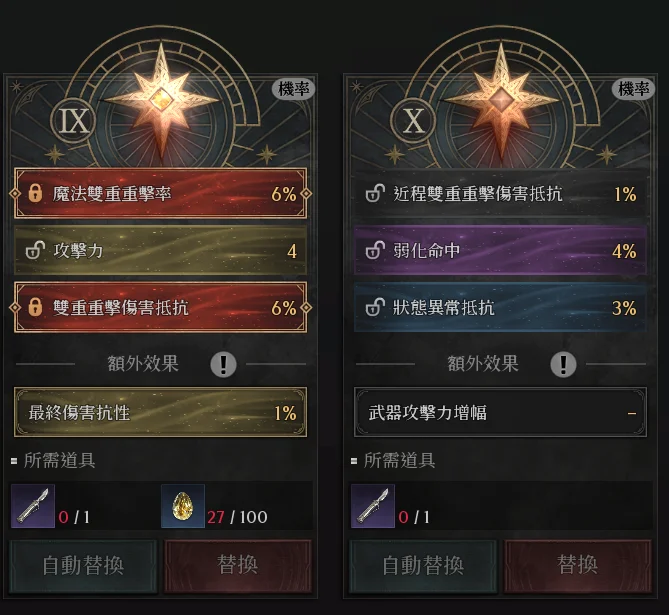Lock the 弱化命中 stat row
Screen dimensions: 669x615
(375, 251)
